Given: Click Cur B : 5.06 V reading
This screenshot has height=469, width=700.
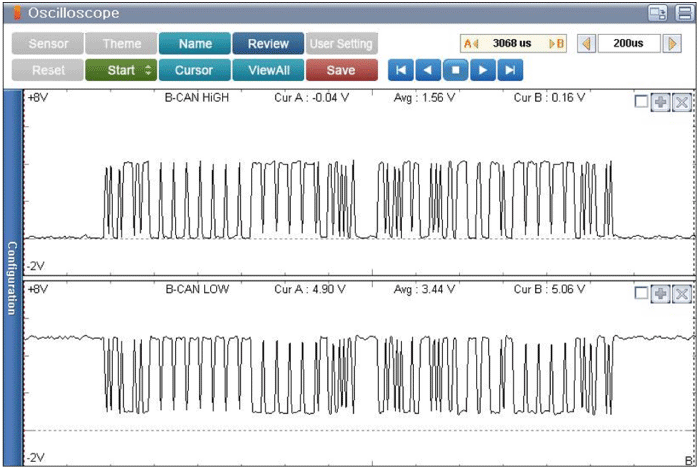Looking at the screenshot, I should [550, 289].
